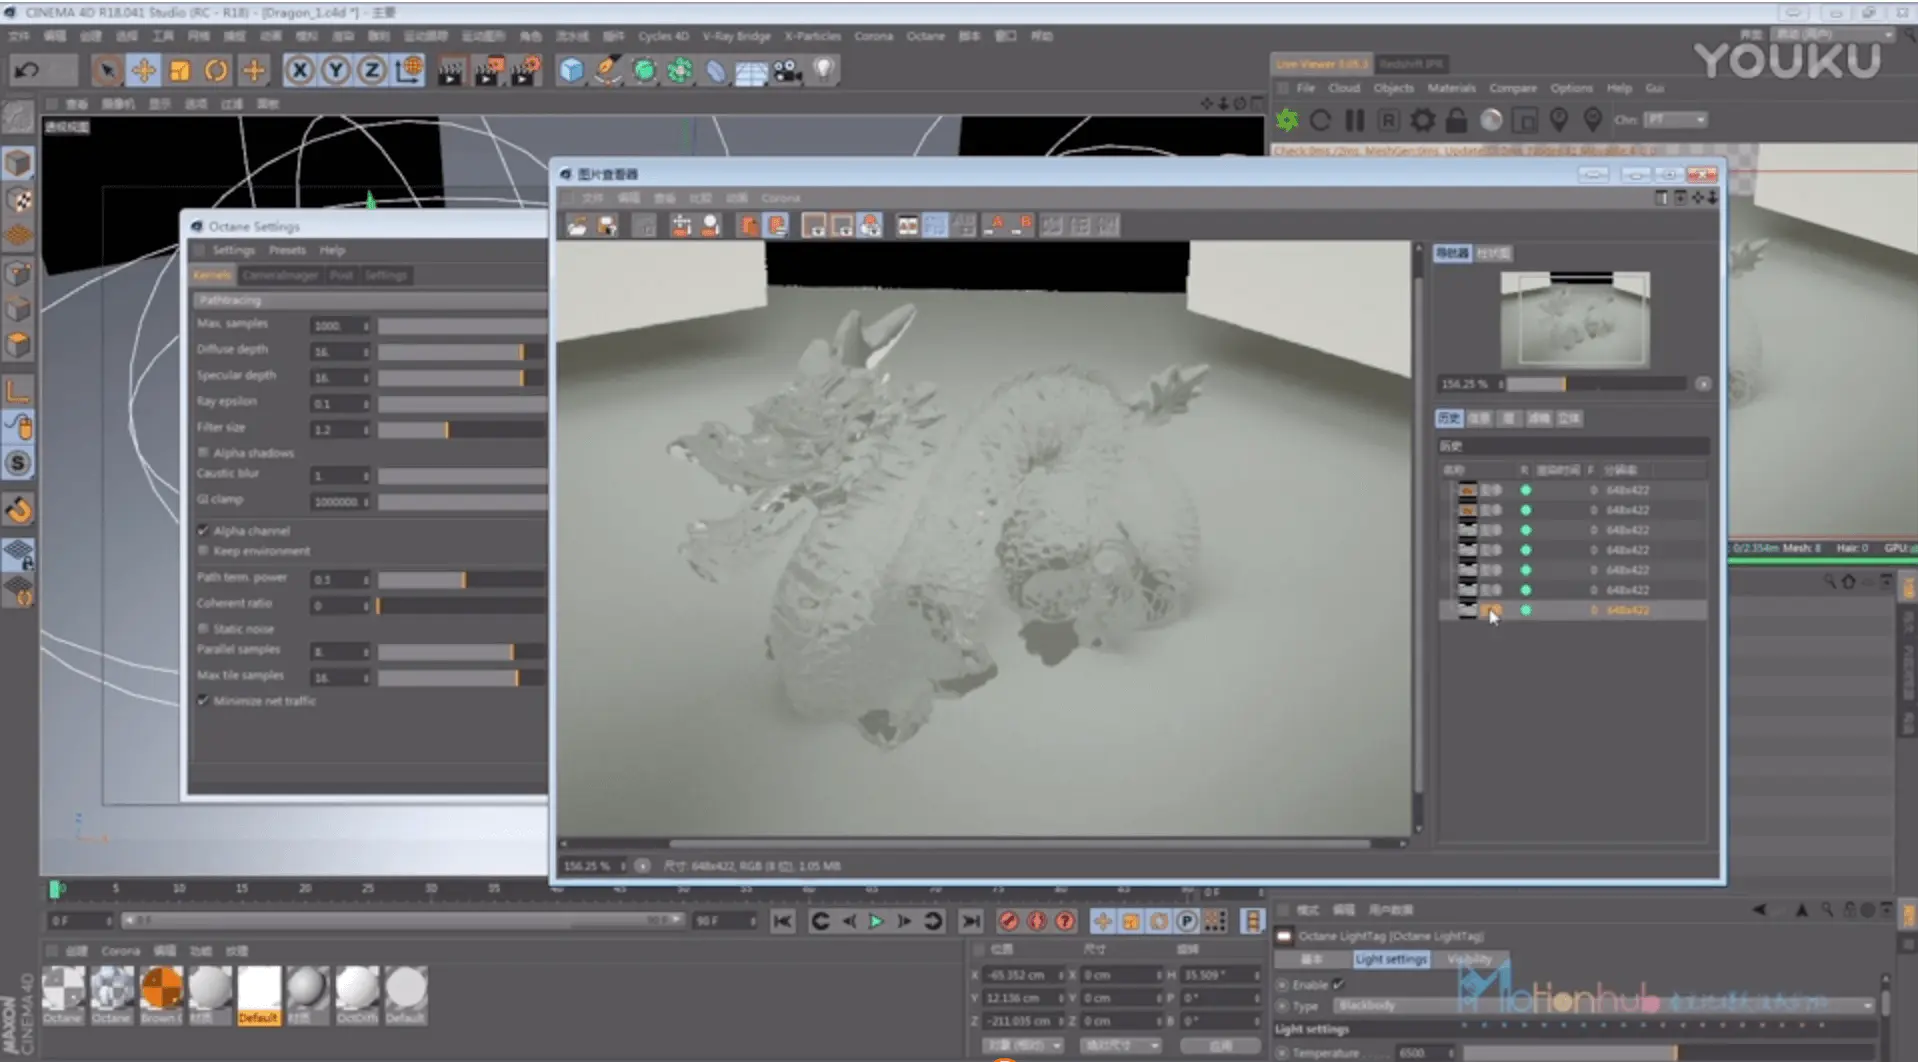Select the Live Selection arrow tool

[x=106, y=70]
